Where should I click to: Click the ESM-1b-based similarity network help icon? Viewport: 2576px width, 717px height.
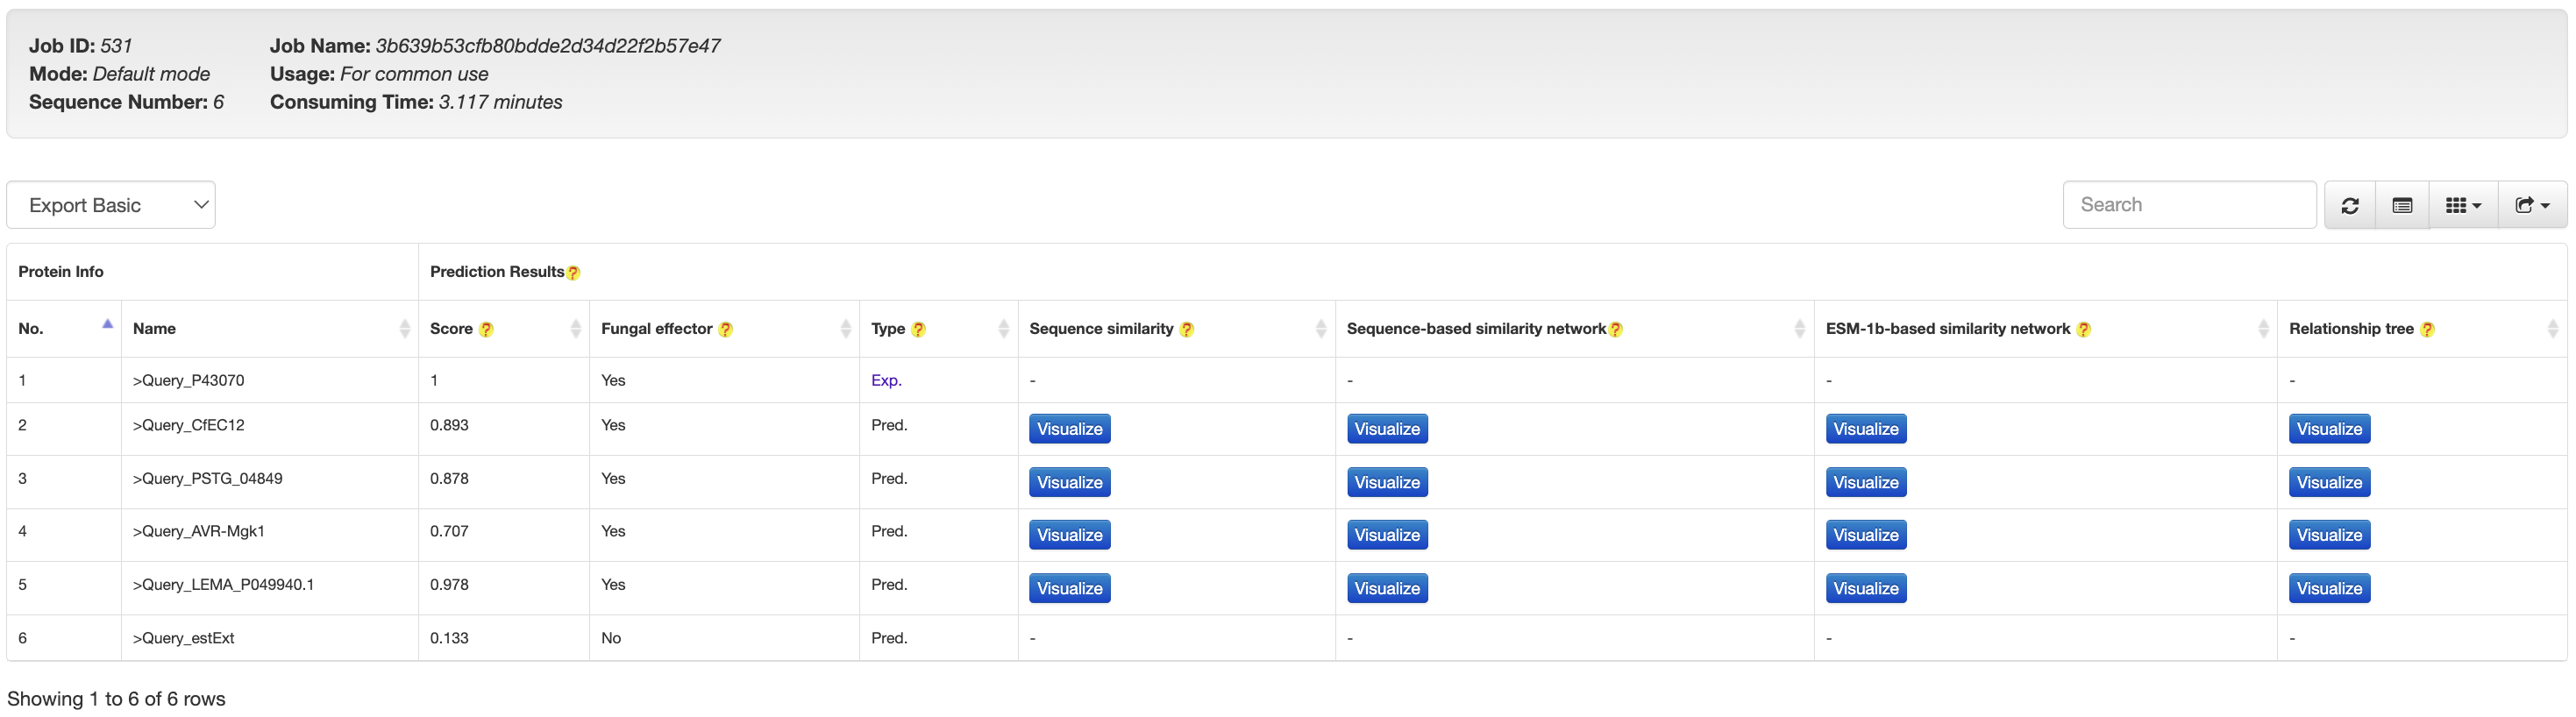(x=2084, y=330)
